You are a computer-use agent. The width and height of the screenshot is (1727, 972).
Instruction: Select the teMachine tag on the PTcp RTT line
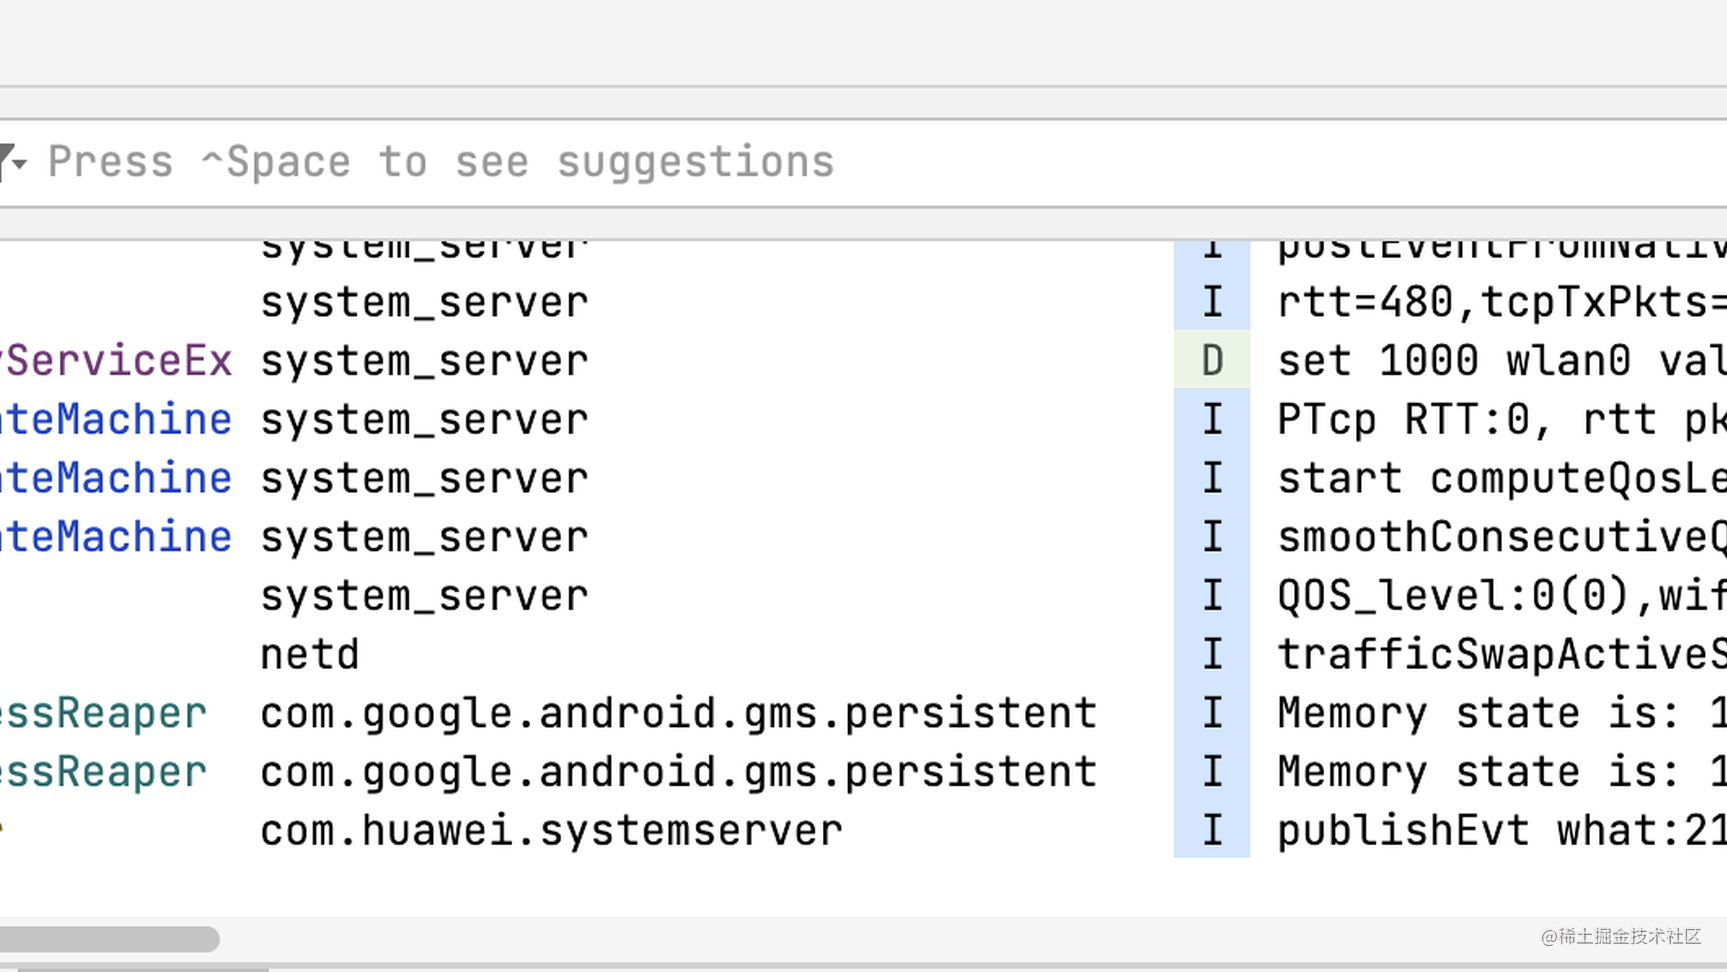[115, 419]
